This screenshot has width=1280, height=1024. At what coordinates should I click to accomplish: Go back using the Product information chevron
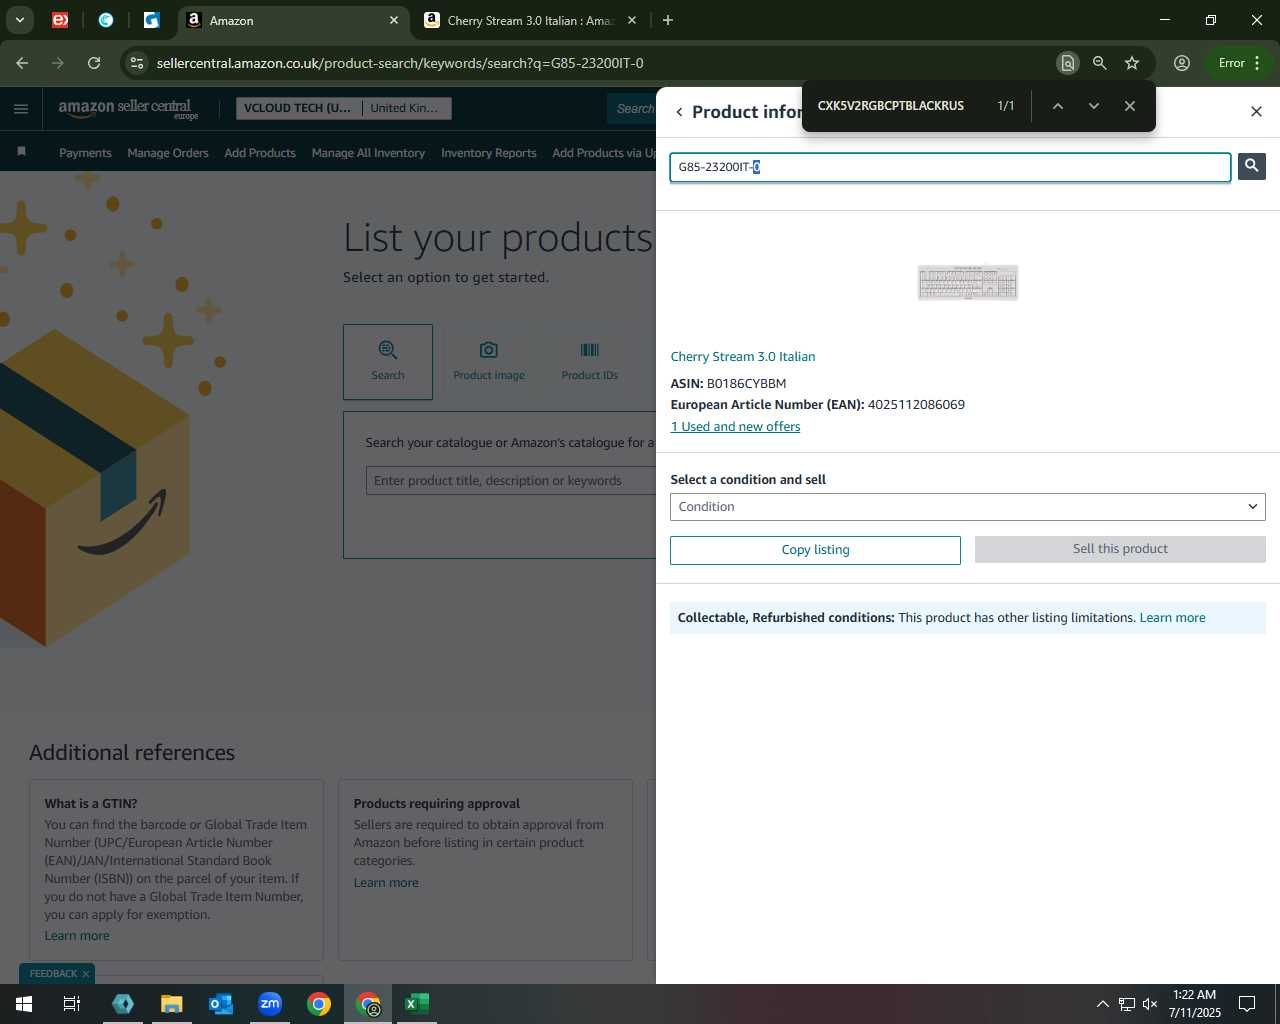(679, 112)
